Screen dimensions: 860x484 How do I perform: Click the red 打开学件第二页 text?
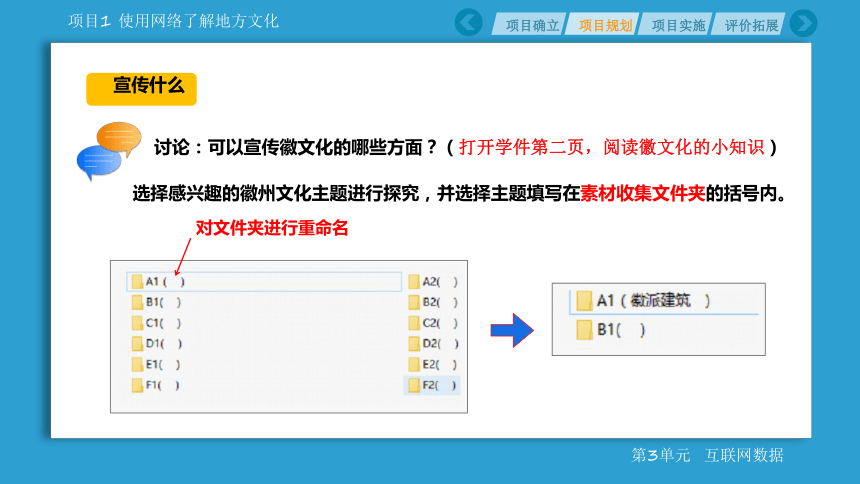[521, 147]
